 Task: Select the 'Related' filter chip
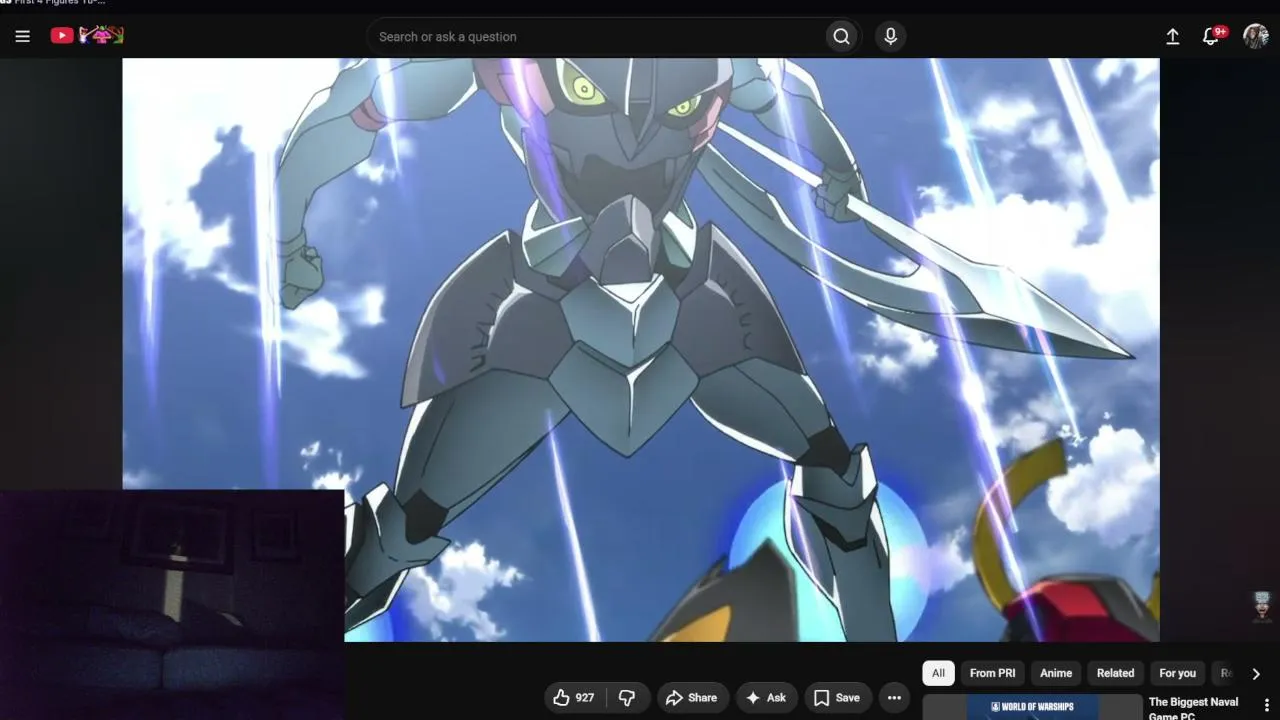(x=1115, y=673)
